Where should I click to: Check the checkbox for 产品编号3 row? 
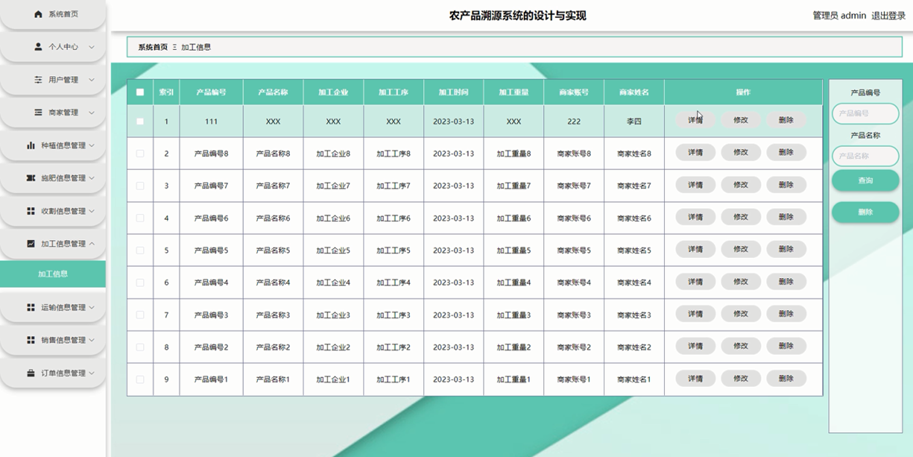(x=140, y=315)
